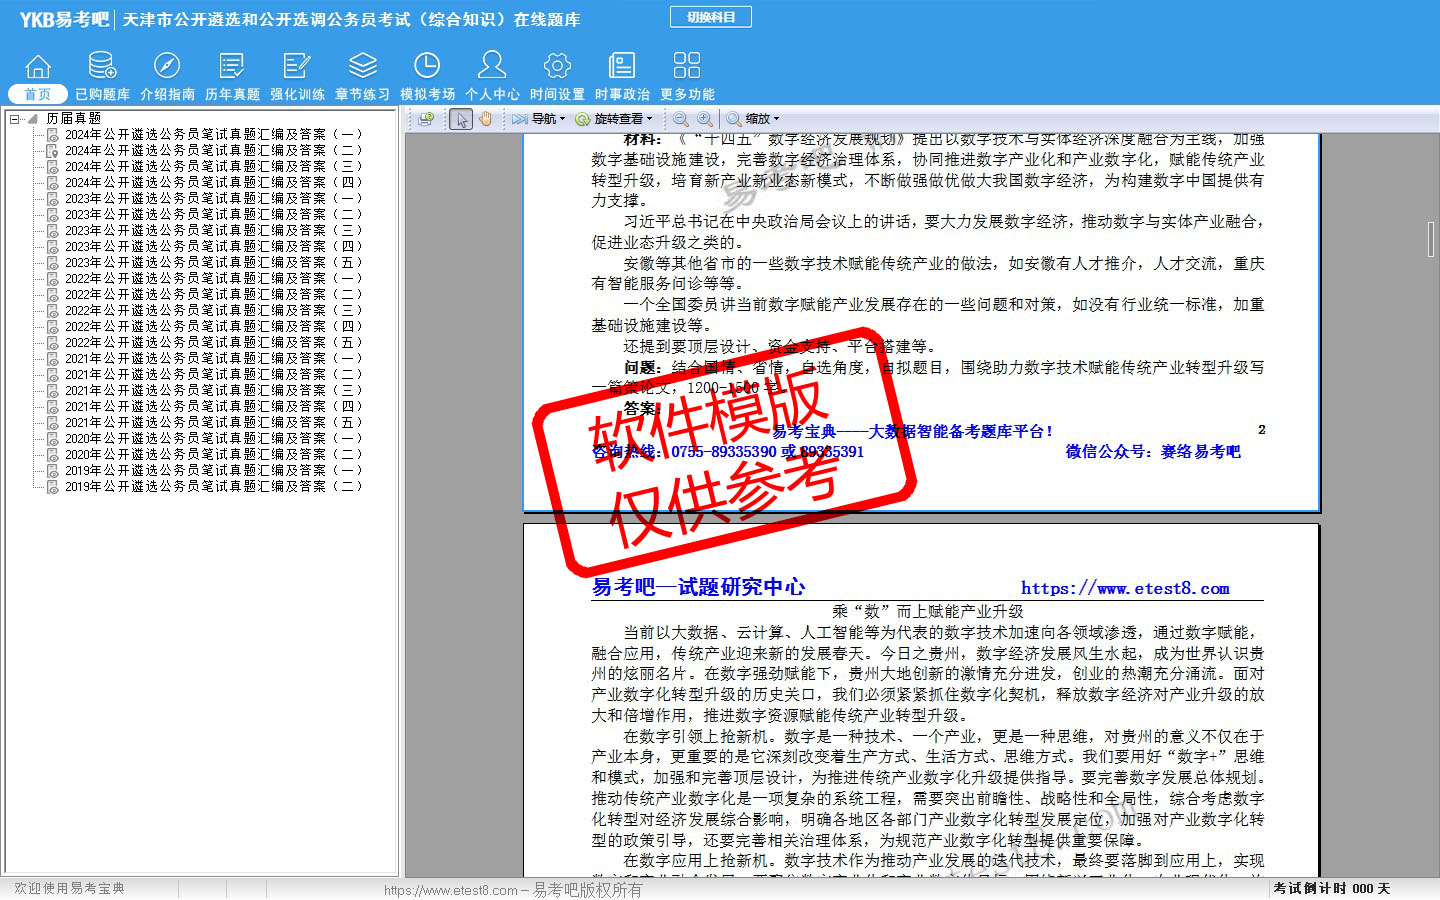Open 模拟考场 mock exam clock icon
The height and width of the screenshot is (900, 1440).
(x=427, y=67)
